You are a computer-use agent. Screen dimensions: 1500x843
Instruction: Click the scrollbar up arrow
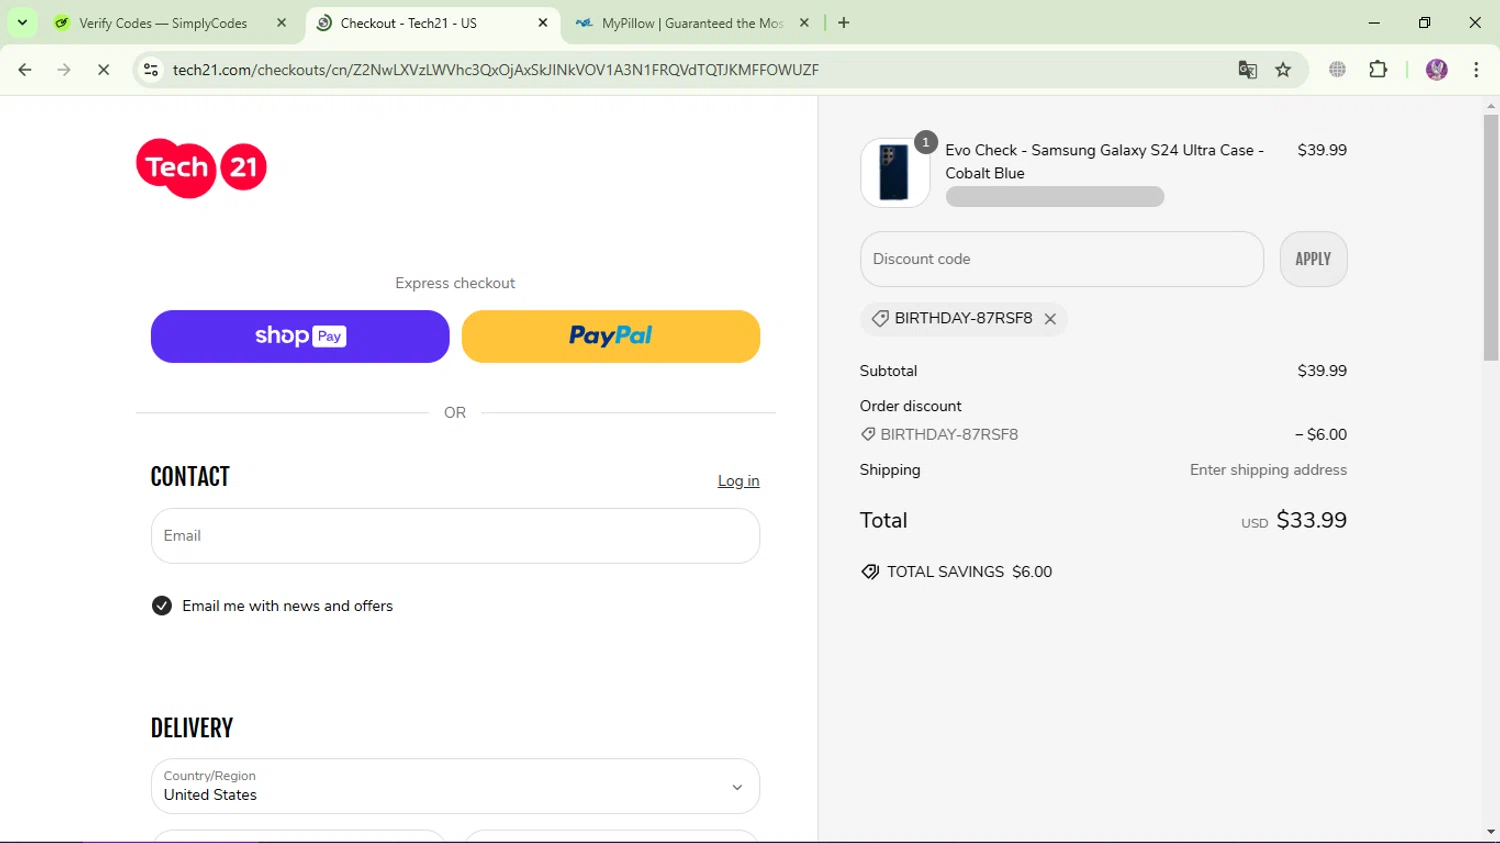click(1491, 105)
